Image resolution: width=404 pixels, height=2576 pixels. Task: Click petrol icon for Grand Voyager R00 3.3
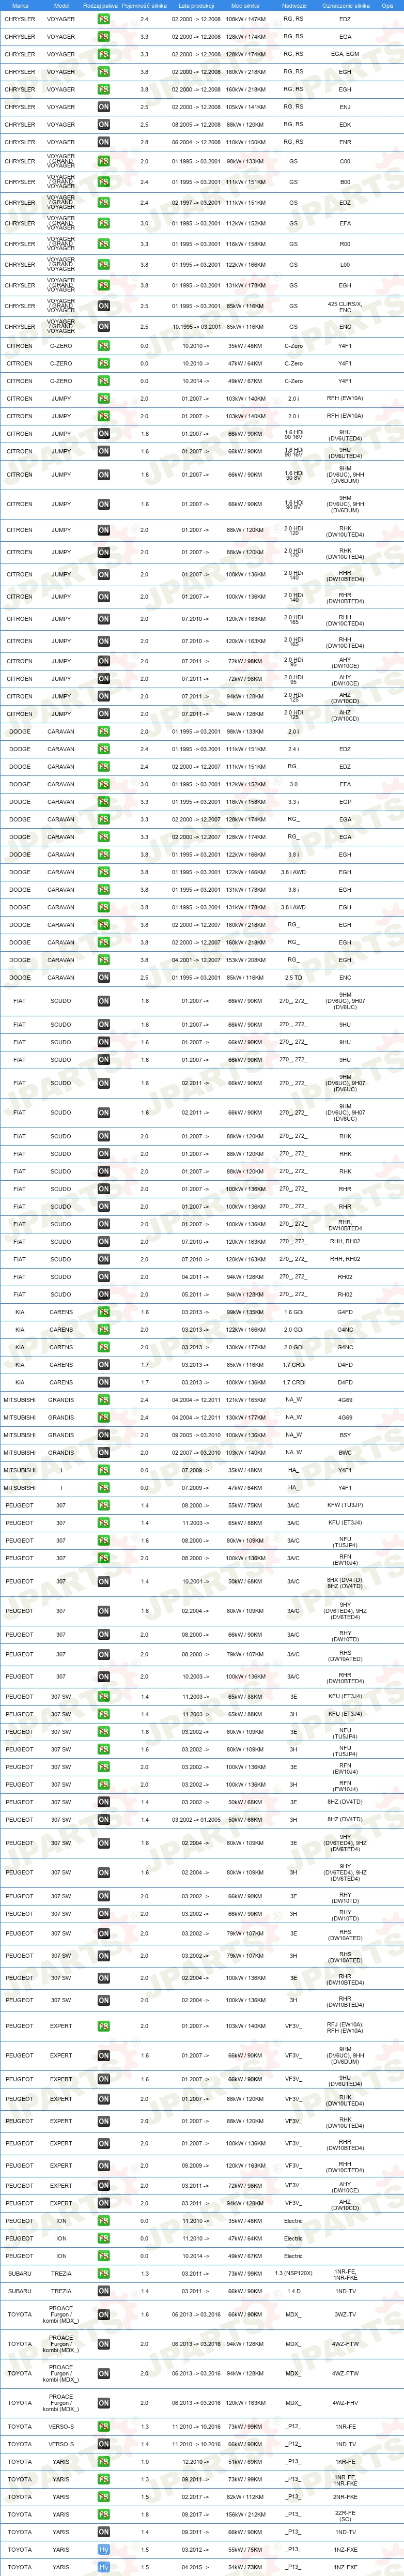tap(104, 244)
